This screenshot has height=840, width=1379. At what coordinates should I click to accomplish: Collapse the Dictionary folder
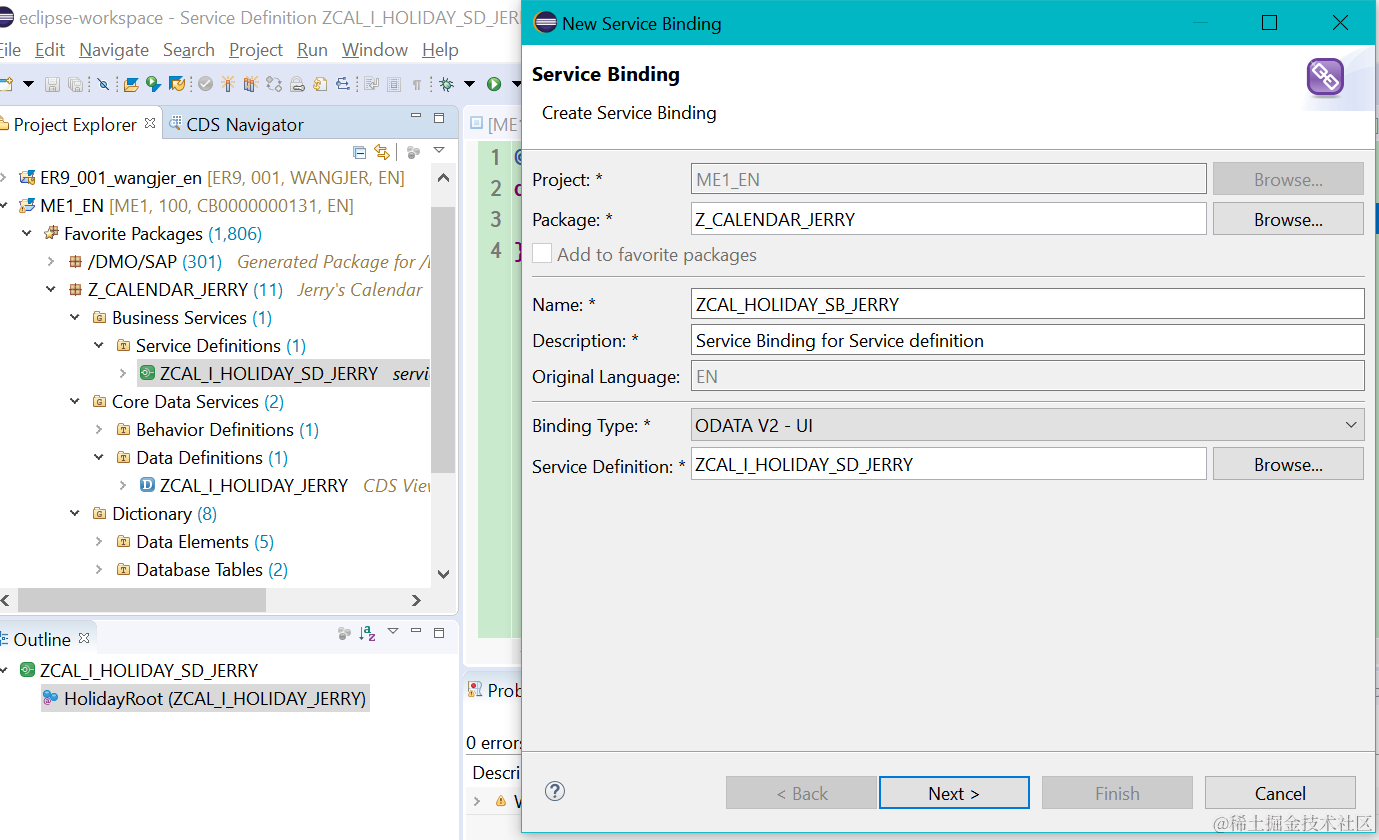[x=75, y=514]
